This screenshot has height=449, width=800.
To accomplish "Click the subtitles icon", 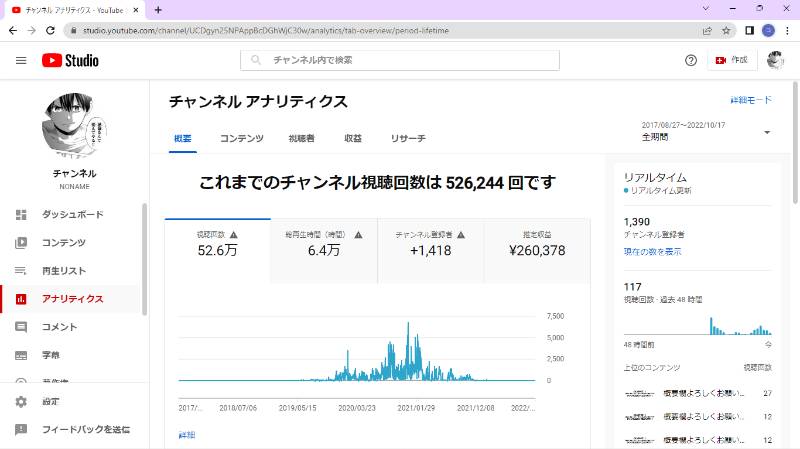I will point(21,355).
